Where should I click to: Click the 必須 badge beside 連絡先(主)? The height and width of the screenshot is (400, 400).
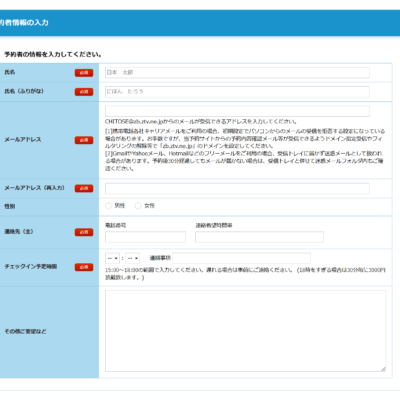pyautogui.click(x=84, y=232)
